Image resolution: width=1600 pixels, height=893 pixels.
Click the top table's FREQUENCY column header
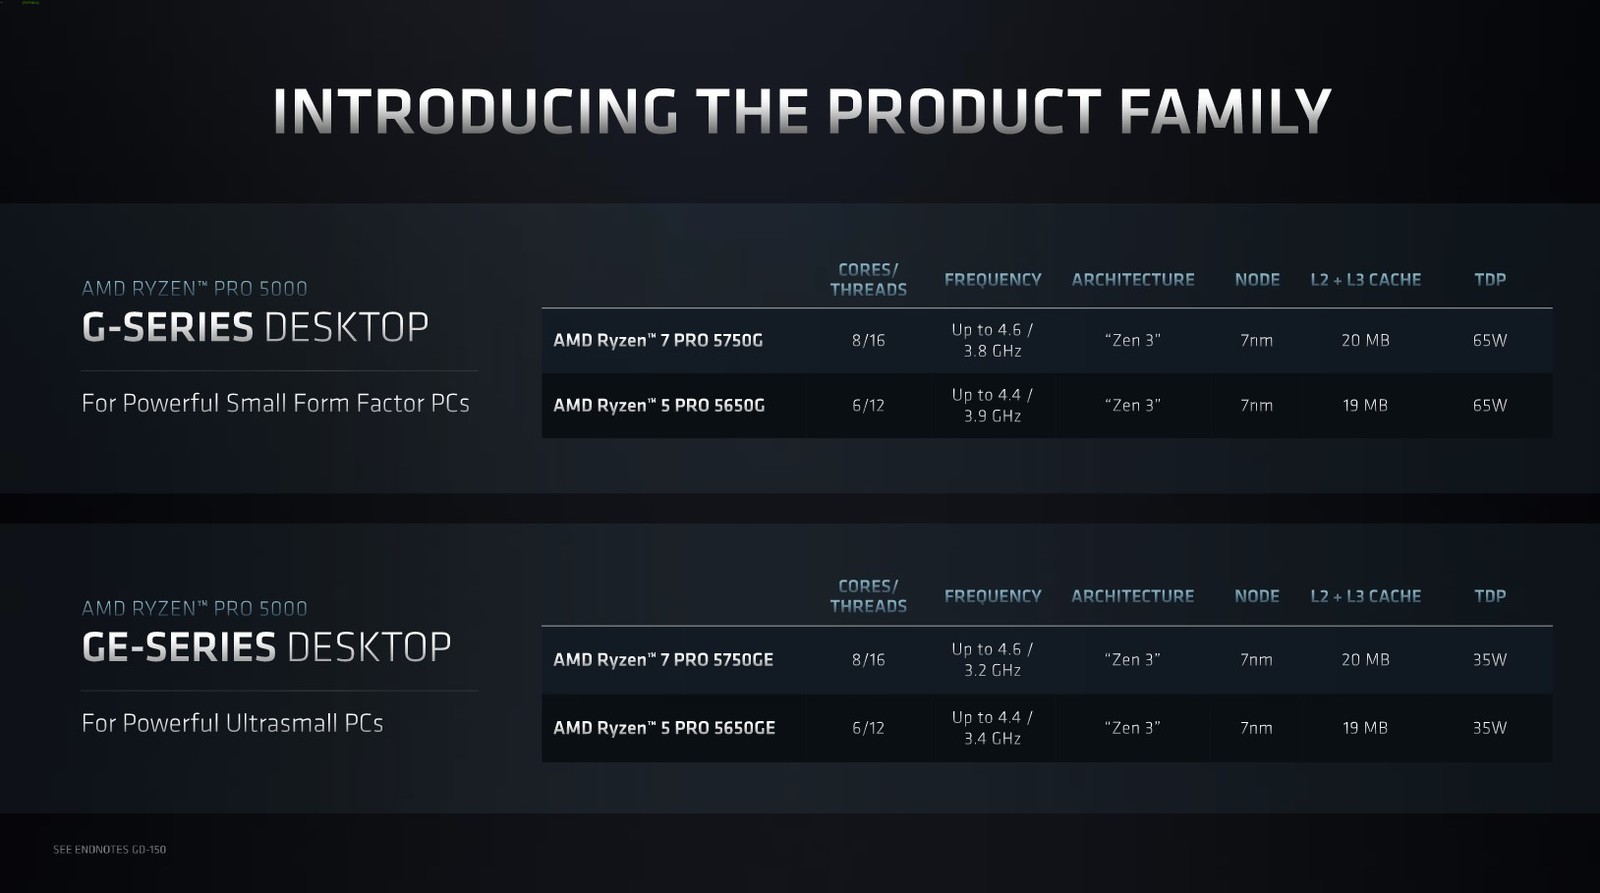pyautogui.click(x=992, y=280)
